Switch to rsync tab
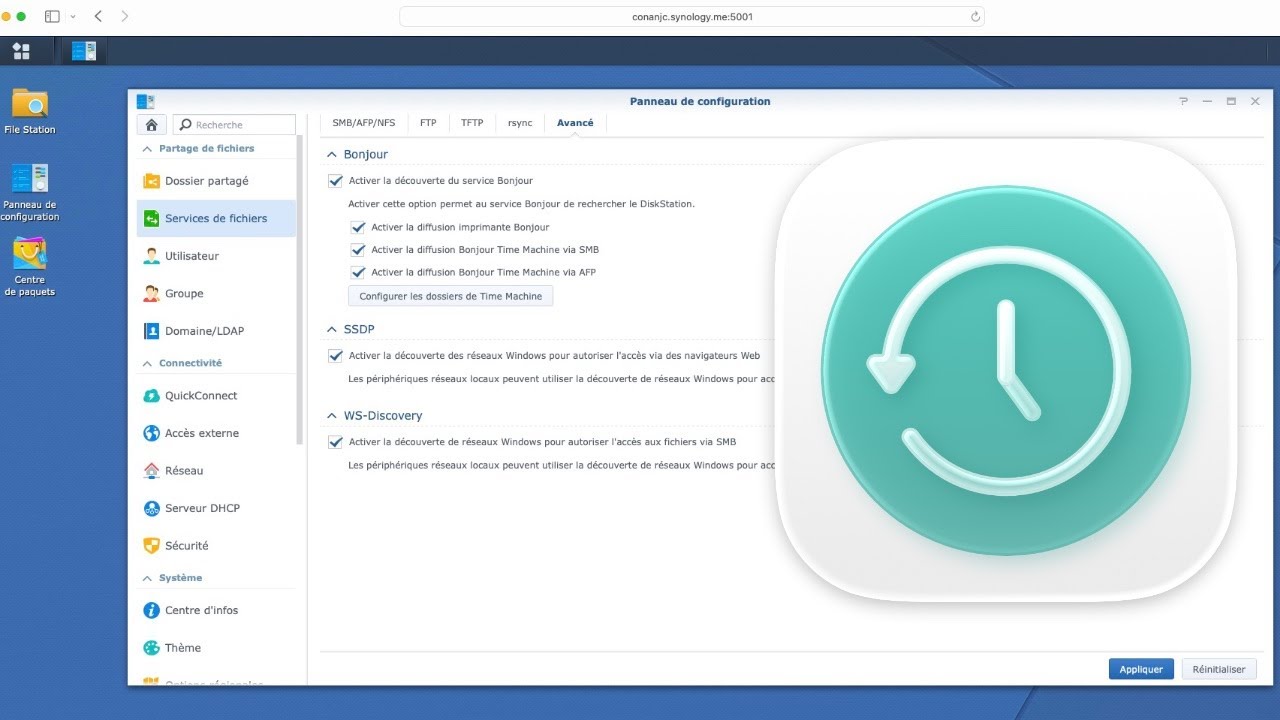The height and width of the screenshot is (720, 1280). tap(520, 123)
